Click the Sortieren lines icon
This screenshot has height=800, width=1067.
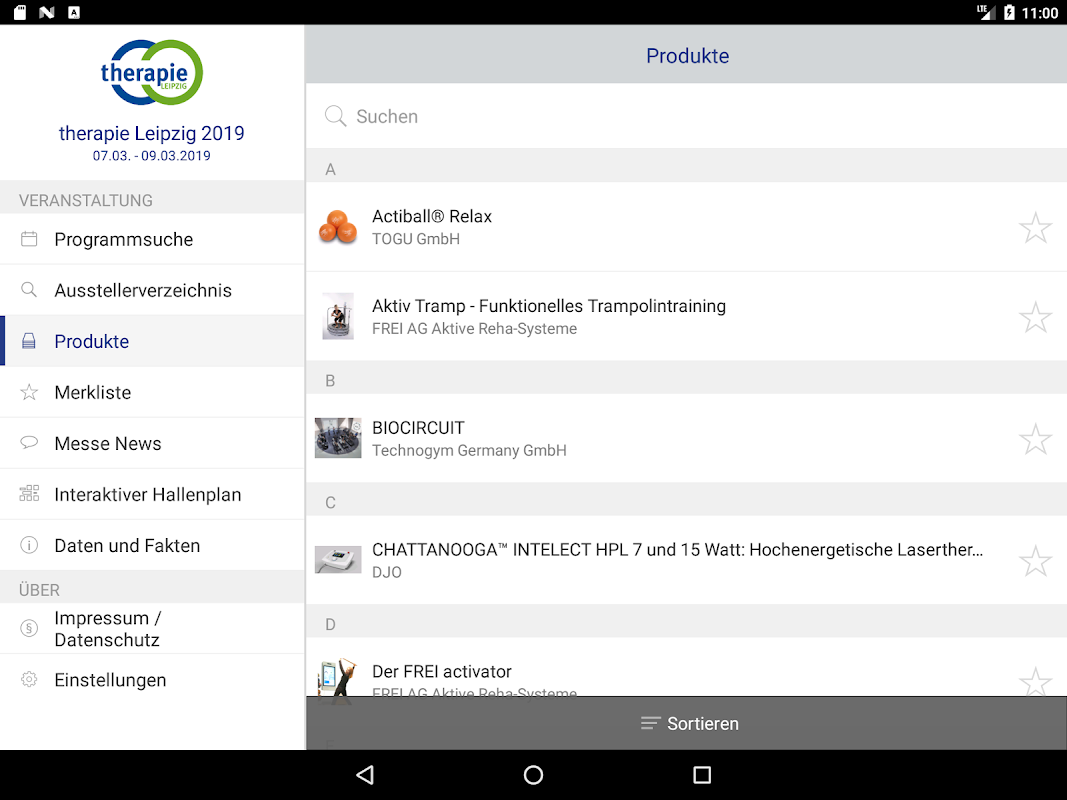pos(651,723)
